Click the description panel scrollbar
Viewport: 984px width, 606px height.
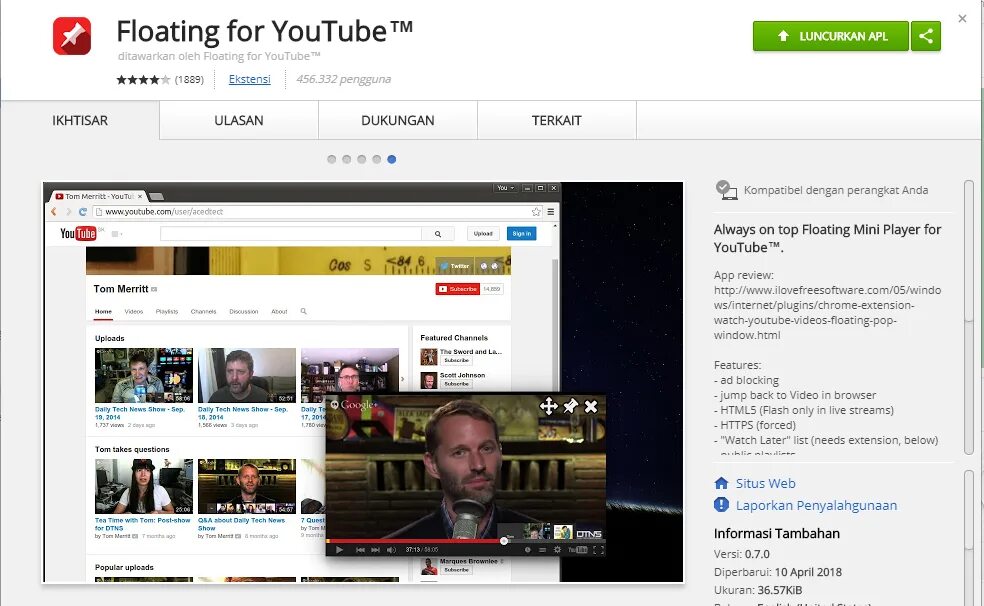click(x=969, y=317)
